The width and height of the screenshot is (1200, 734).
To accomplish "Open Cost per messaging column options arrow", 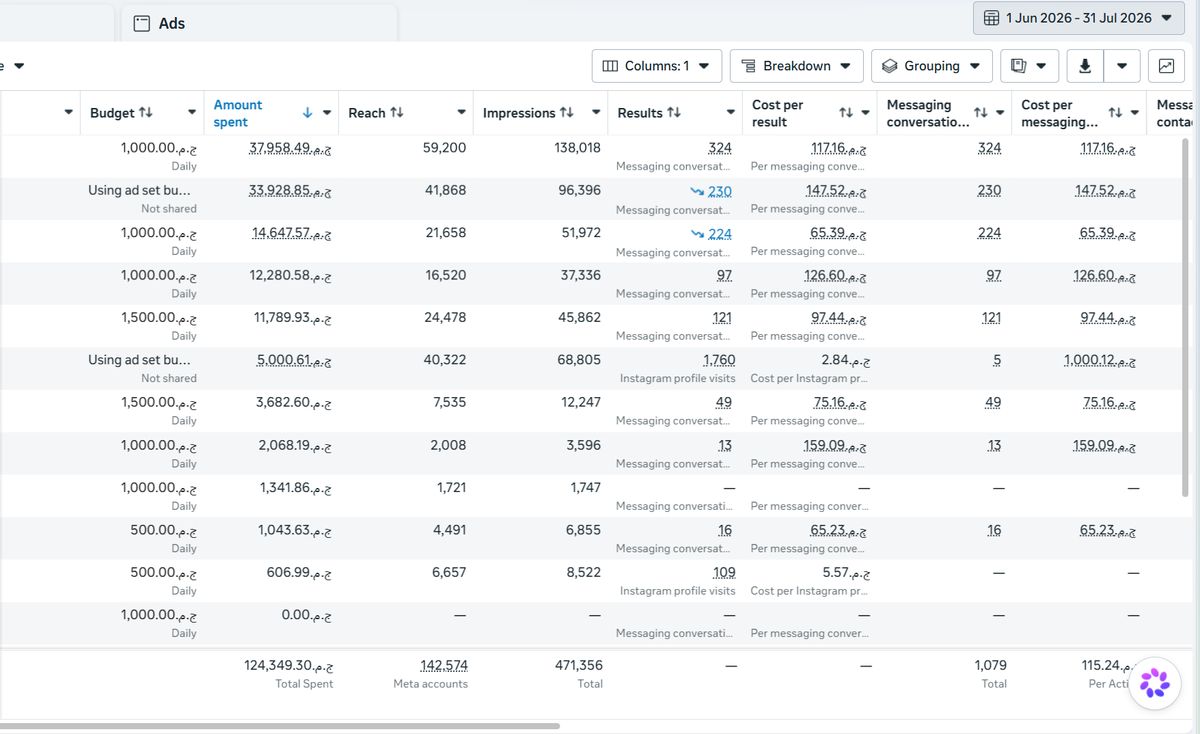I will (x=1135, y=113).
